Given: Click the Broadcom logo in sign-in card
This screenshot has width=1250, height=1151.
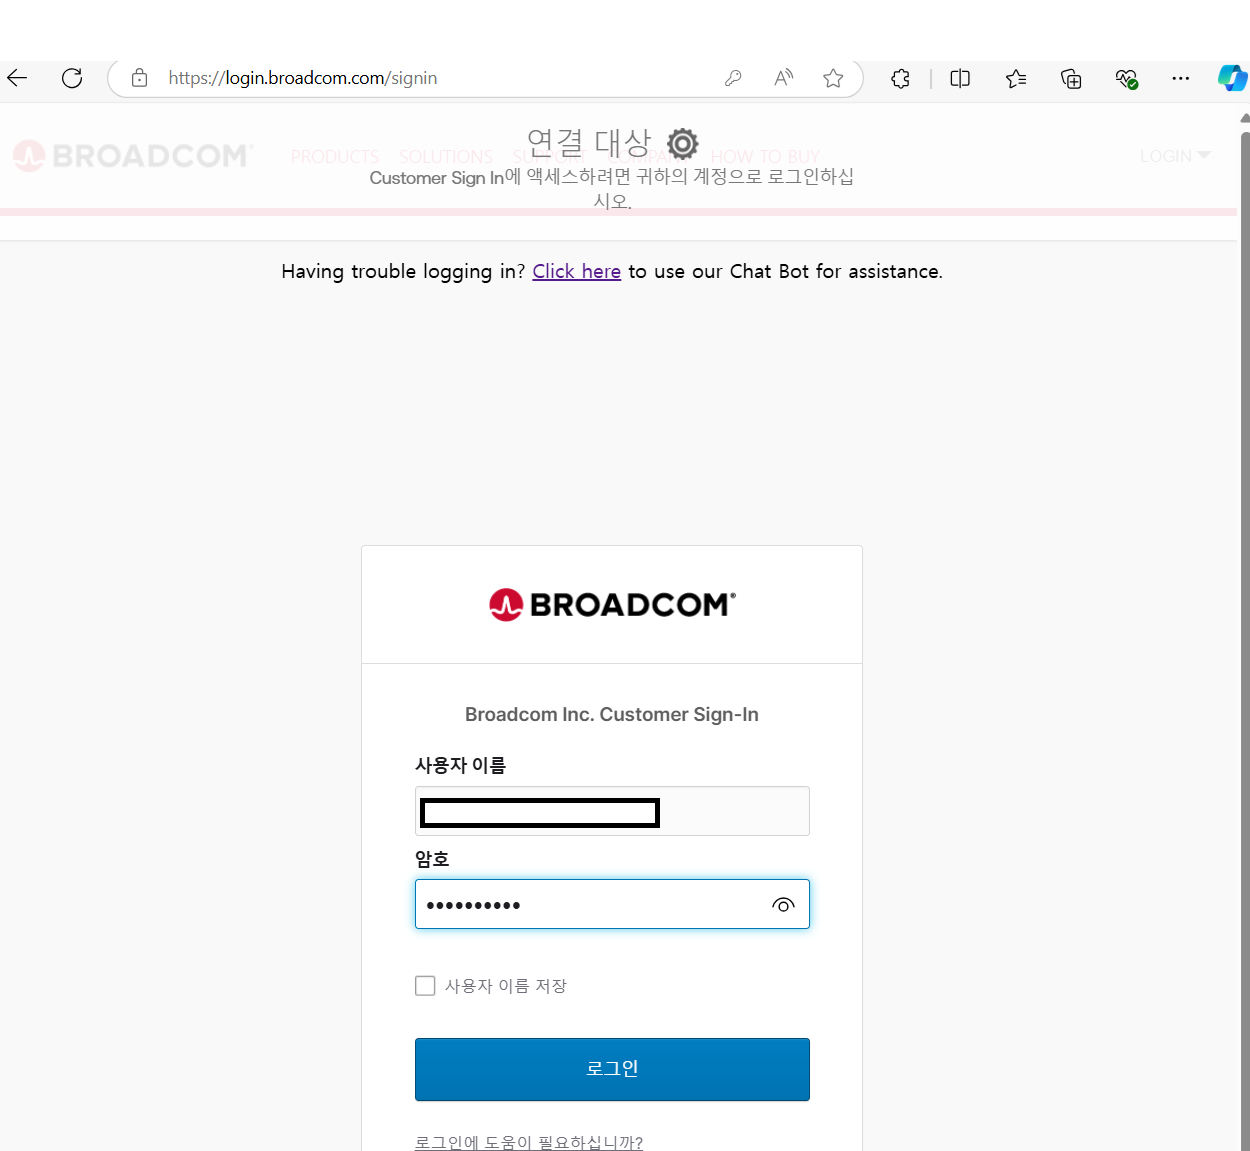Looking at the screenshot, I should pos(612,604).
